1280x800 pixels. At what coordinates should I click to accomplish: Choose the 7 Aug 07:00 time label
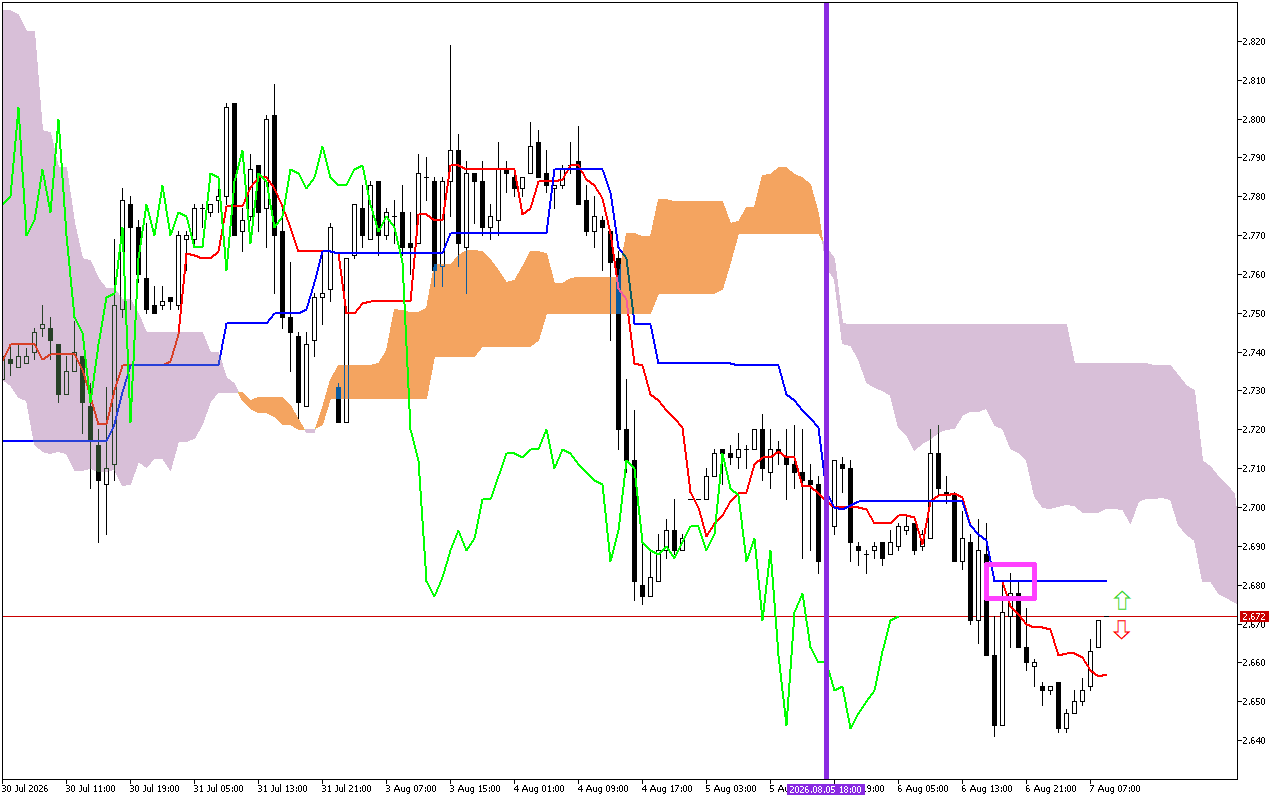[x=1115, y=789]
